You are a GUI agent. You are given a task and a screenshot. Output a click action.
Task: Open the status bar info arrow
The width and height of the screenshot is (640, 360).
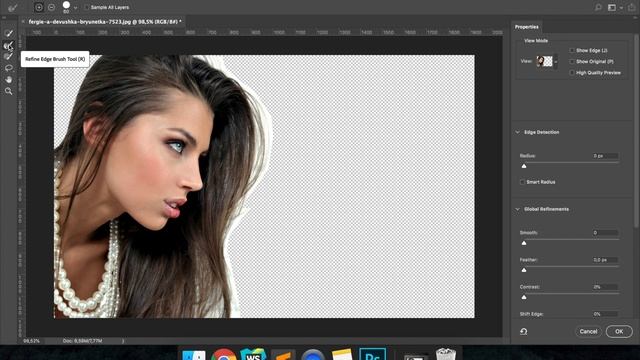pos(123,341)
